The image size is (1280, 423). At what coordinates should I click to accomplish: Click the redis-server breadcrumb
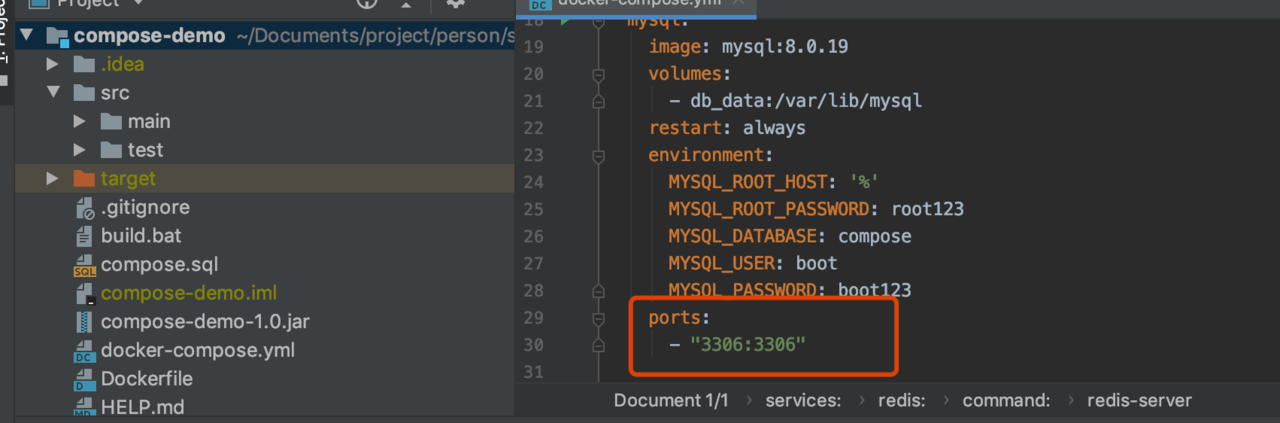pyautogui.click(x=1139, y=400)
